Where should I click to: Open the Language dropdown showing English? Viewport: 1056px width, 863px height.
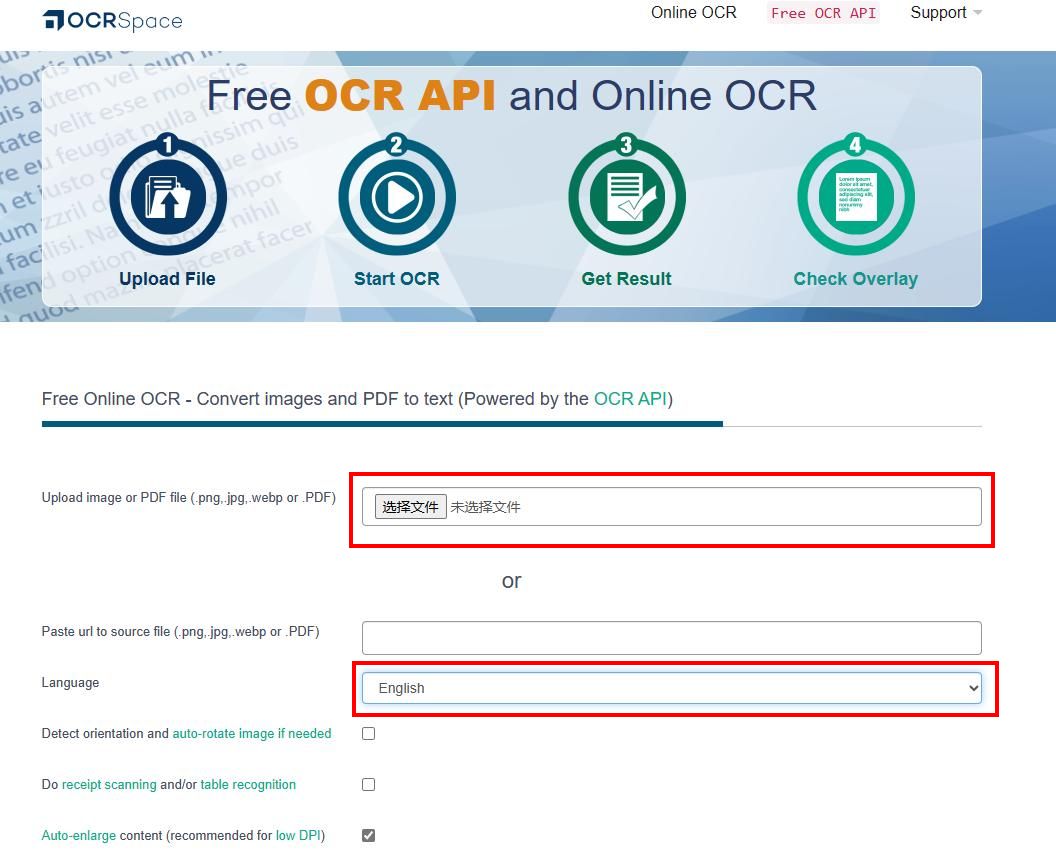[x=671, y=688]
